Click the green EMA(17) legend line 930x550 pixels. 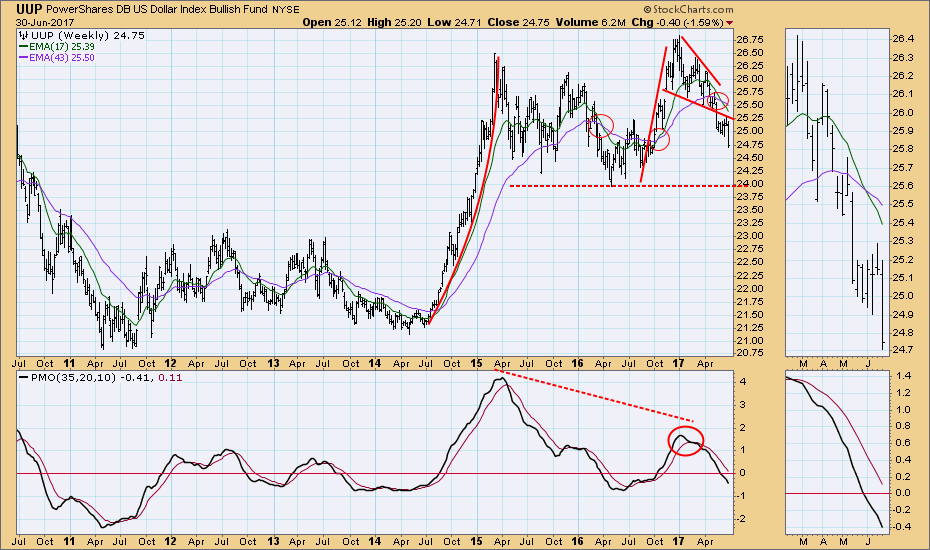(x=24, y=46)
